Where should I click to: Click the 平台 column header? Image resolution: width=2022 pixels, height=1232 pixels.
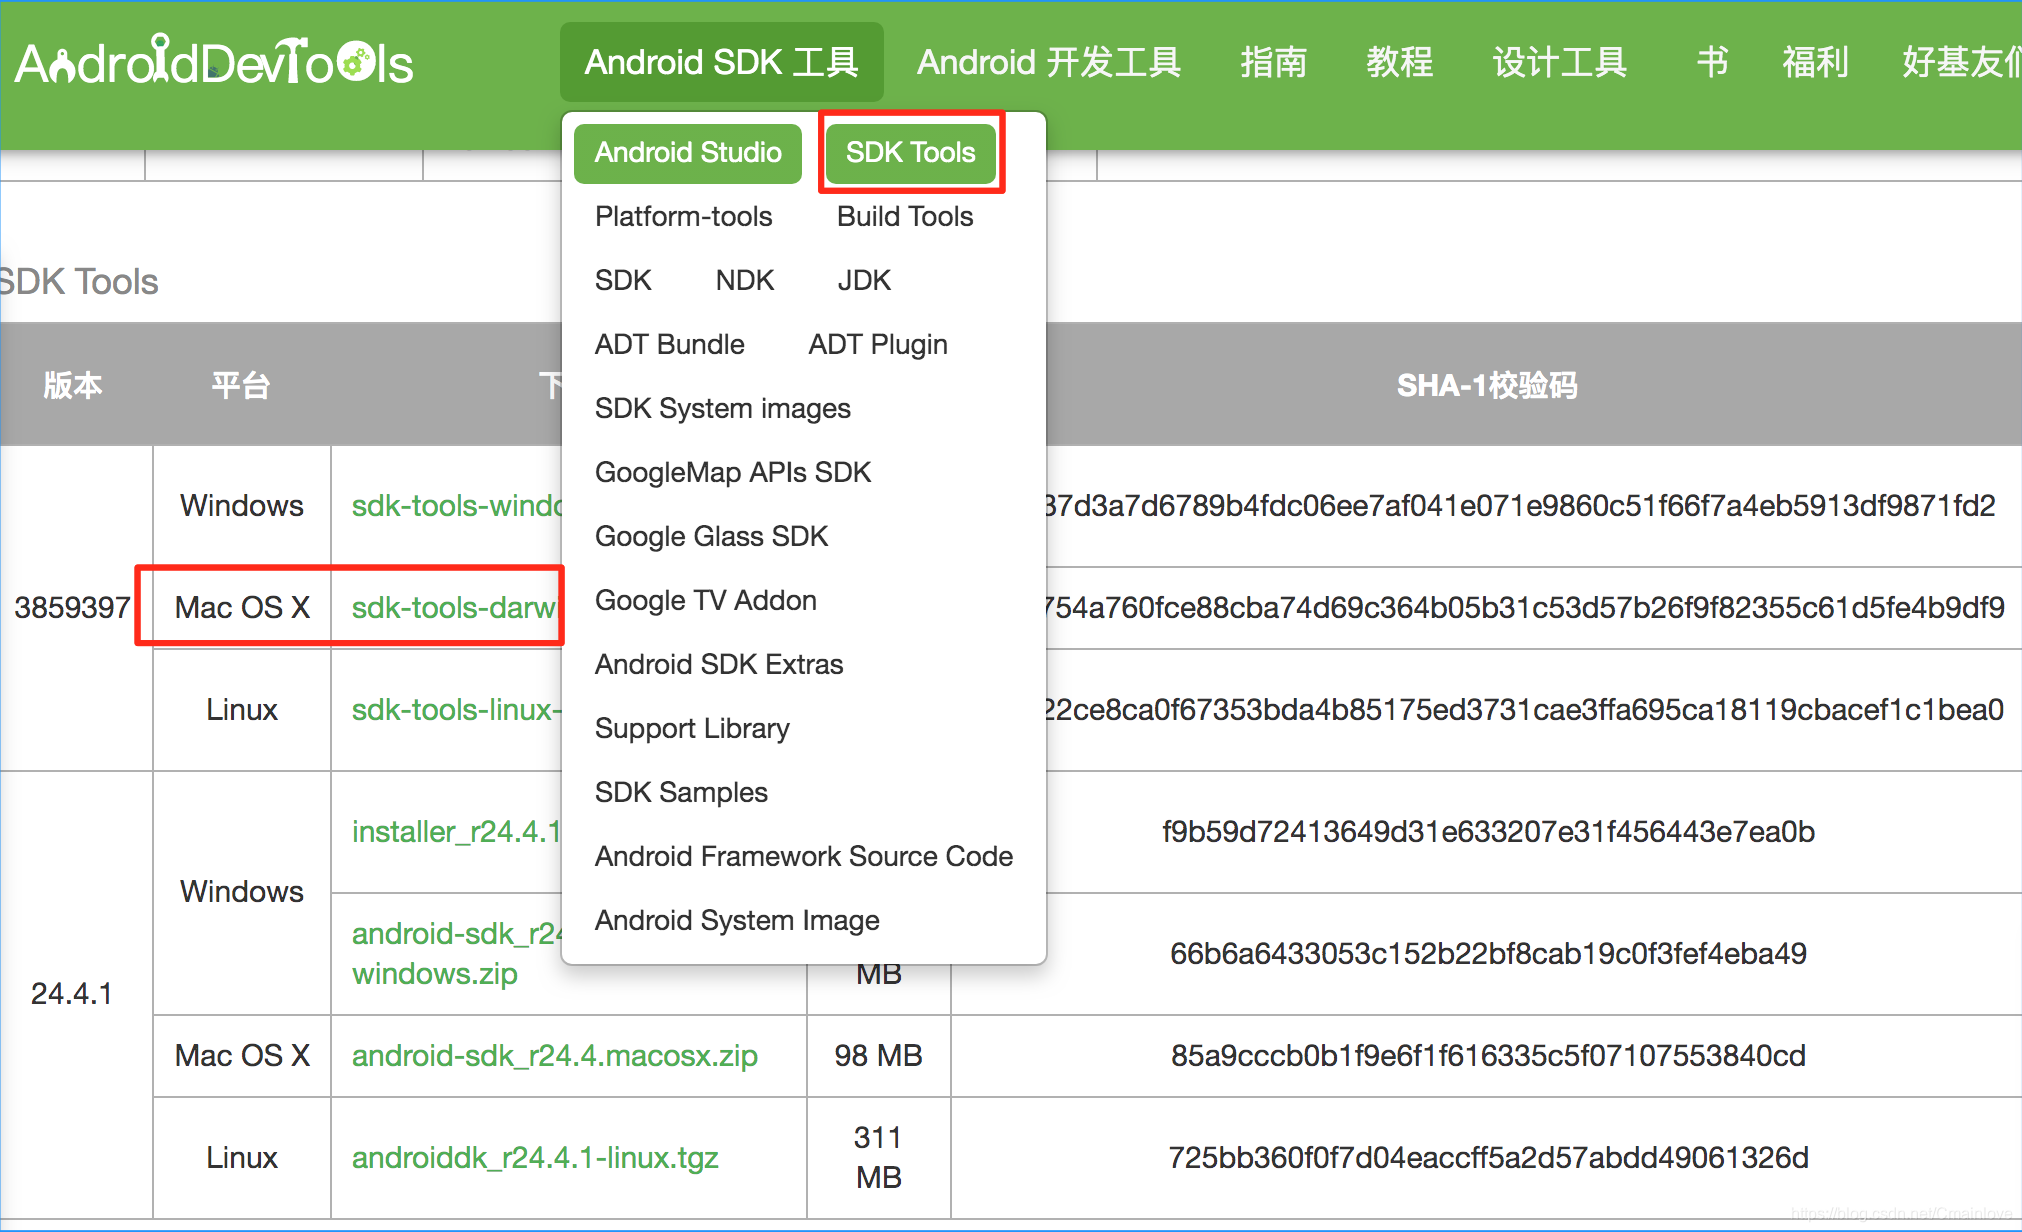coord(241,385)
